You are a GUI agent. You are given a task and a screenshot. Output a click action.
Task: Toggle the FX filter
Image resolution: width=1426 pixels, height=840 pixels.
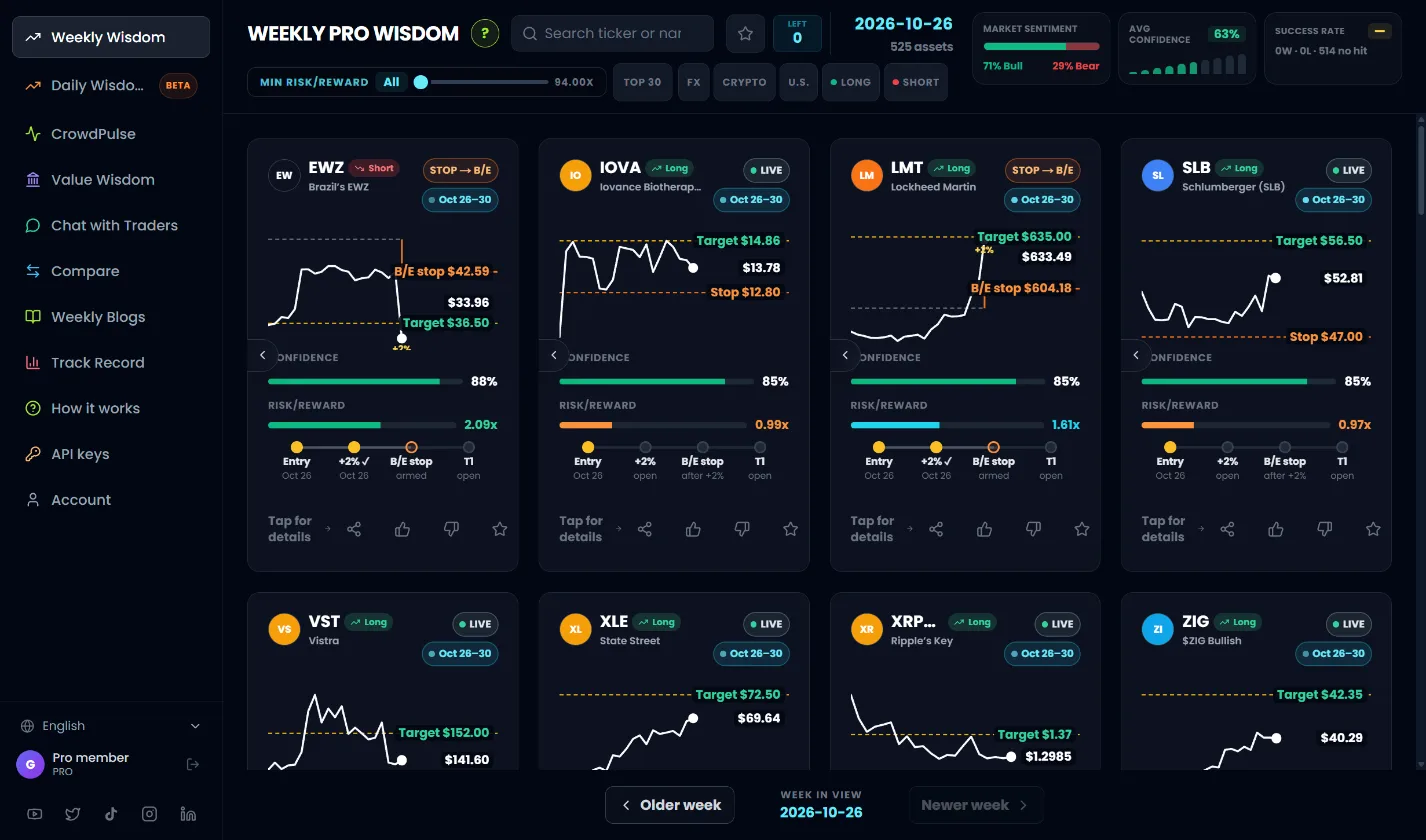tap(693, 82)
